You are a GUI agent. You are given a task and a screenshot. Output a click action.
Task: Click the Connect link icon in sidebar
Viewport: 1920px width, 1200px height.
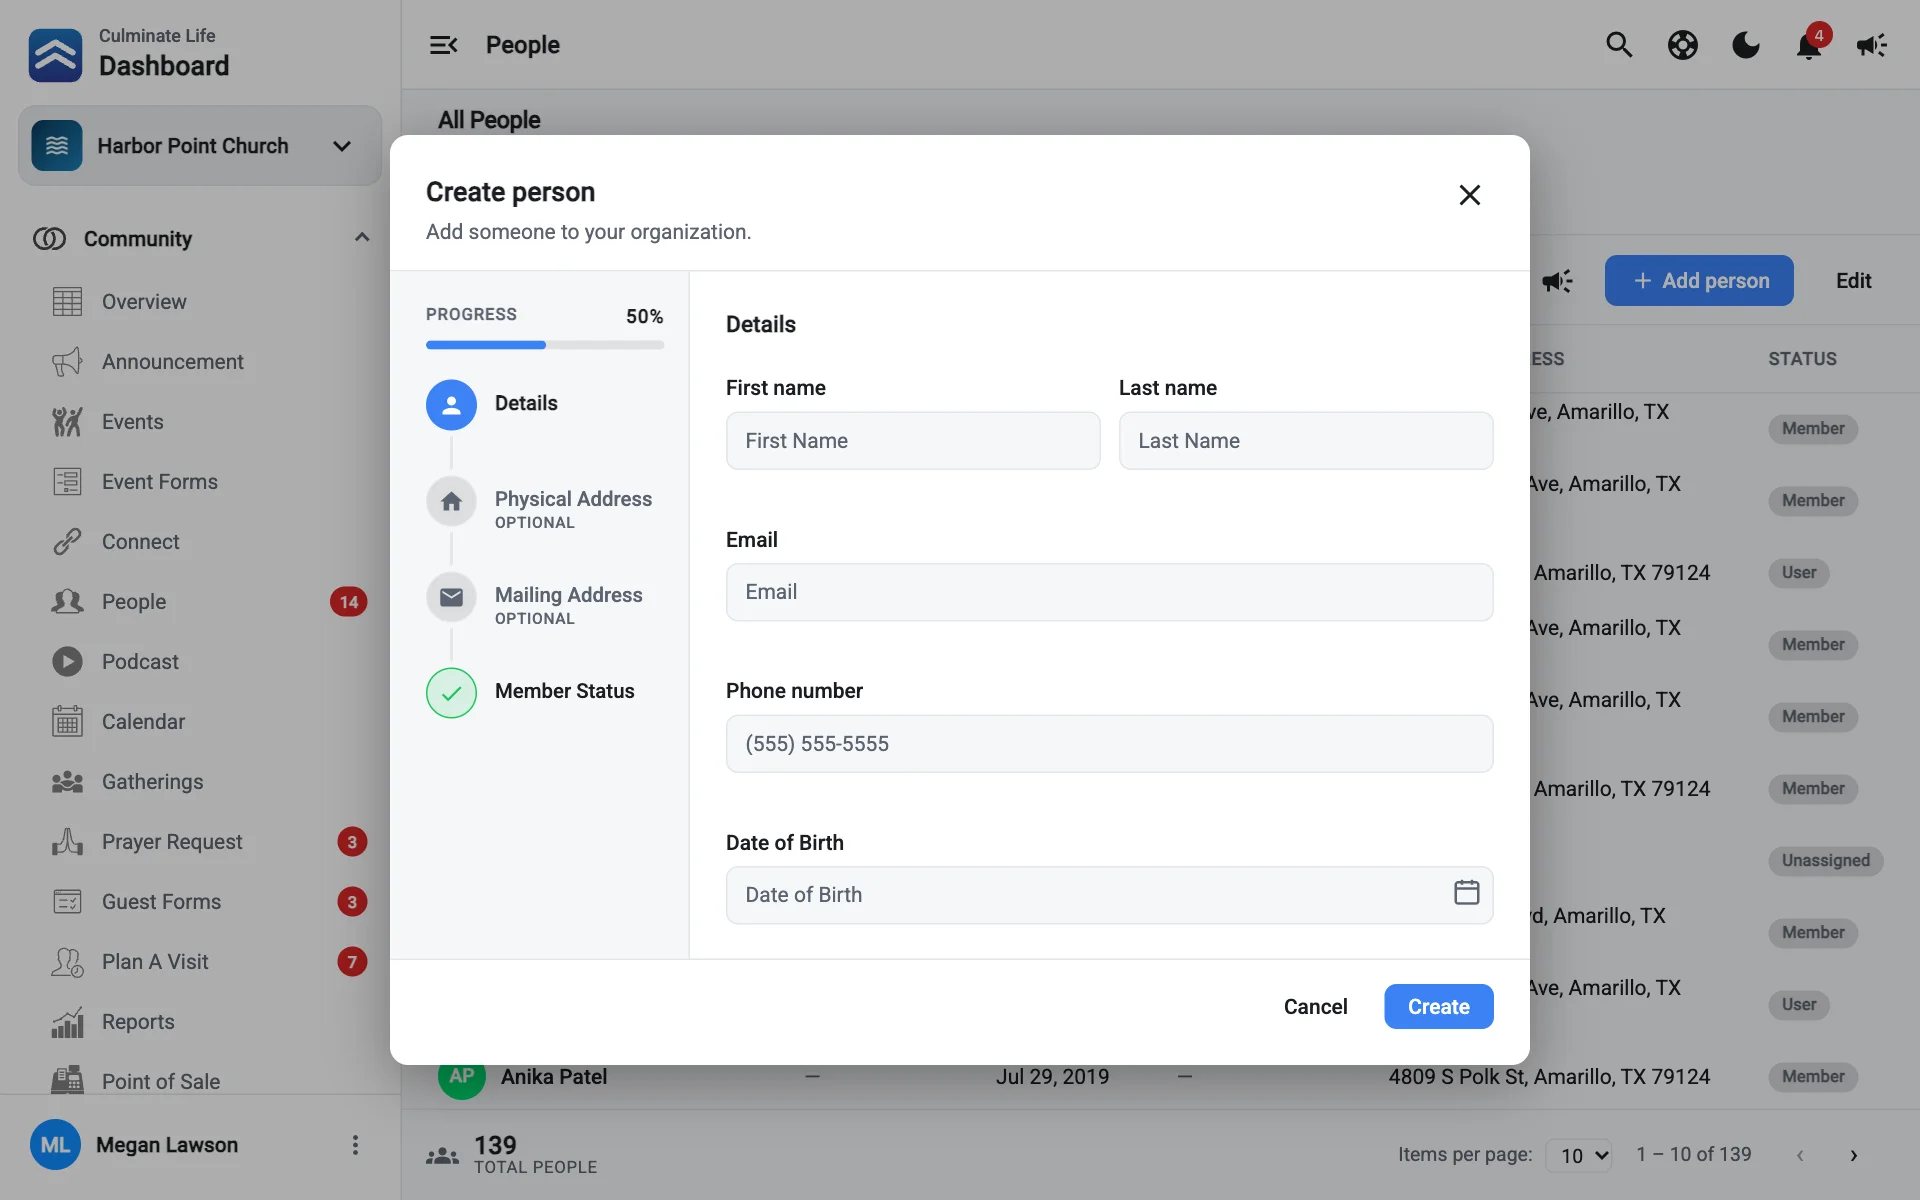pyautogui.click(x=67, y=542)
